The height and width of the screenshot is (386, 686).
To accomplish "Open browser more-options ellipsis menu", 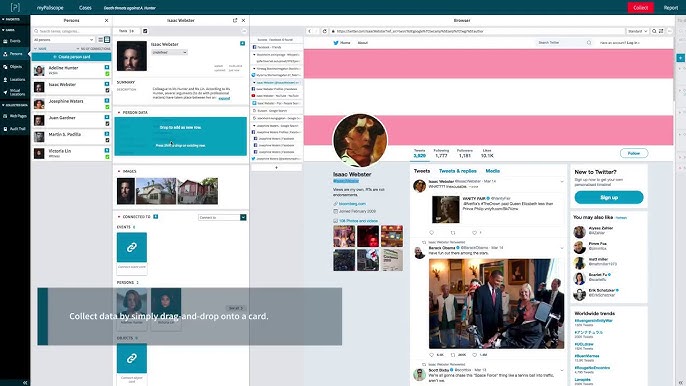I will pos(669,31).
